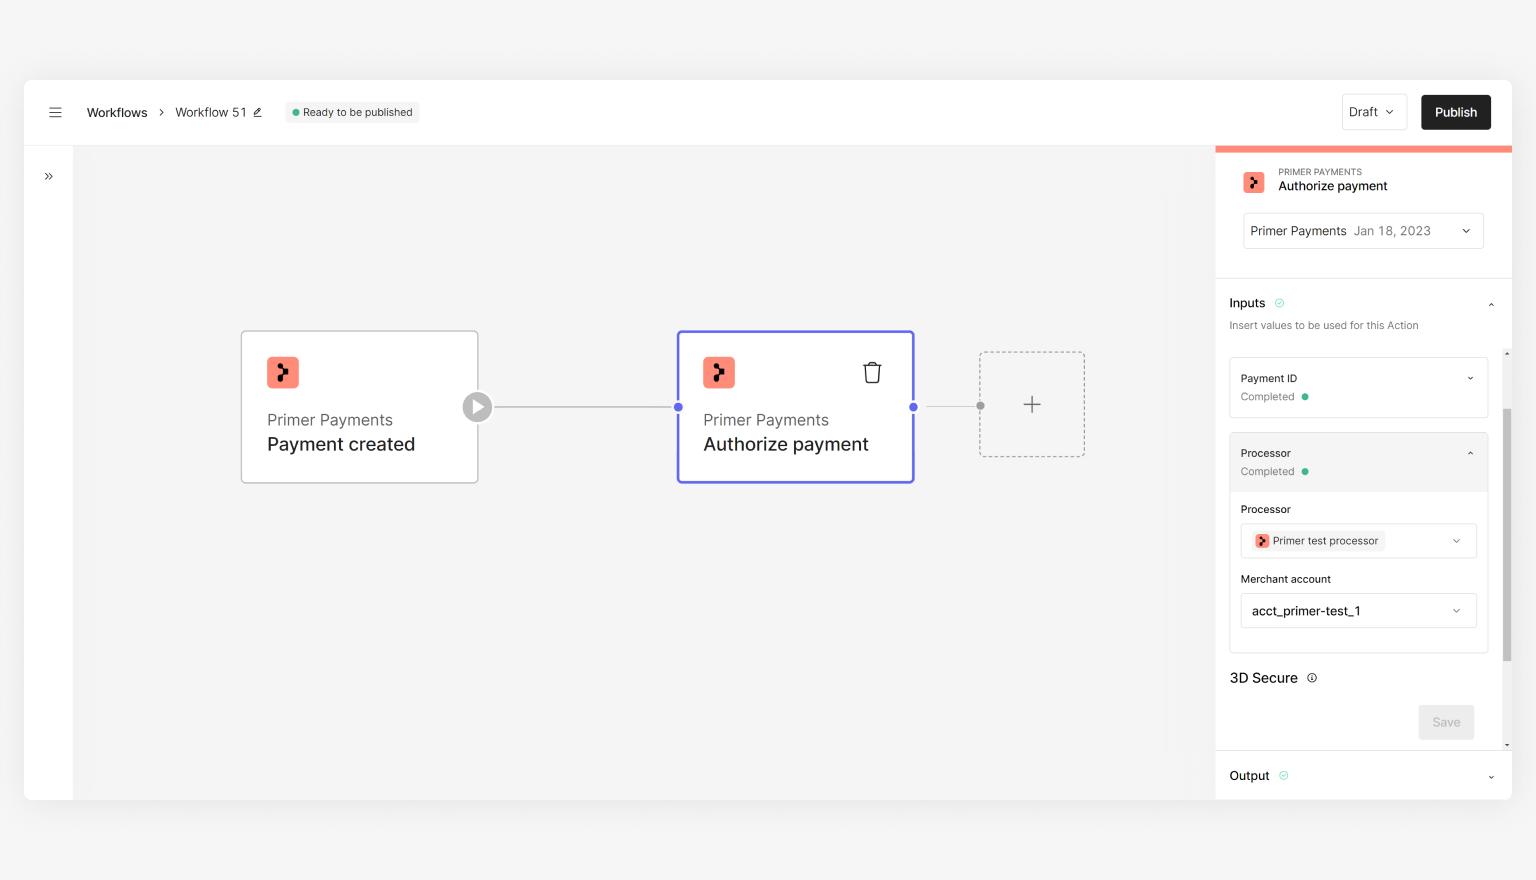Click the Inputs check status icon

tap(1279, 303)
